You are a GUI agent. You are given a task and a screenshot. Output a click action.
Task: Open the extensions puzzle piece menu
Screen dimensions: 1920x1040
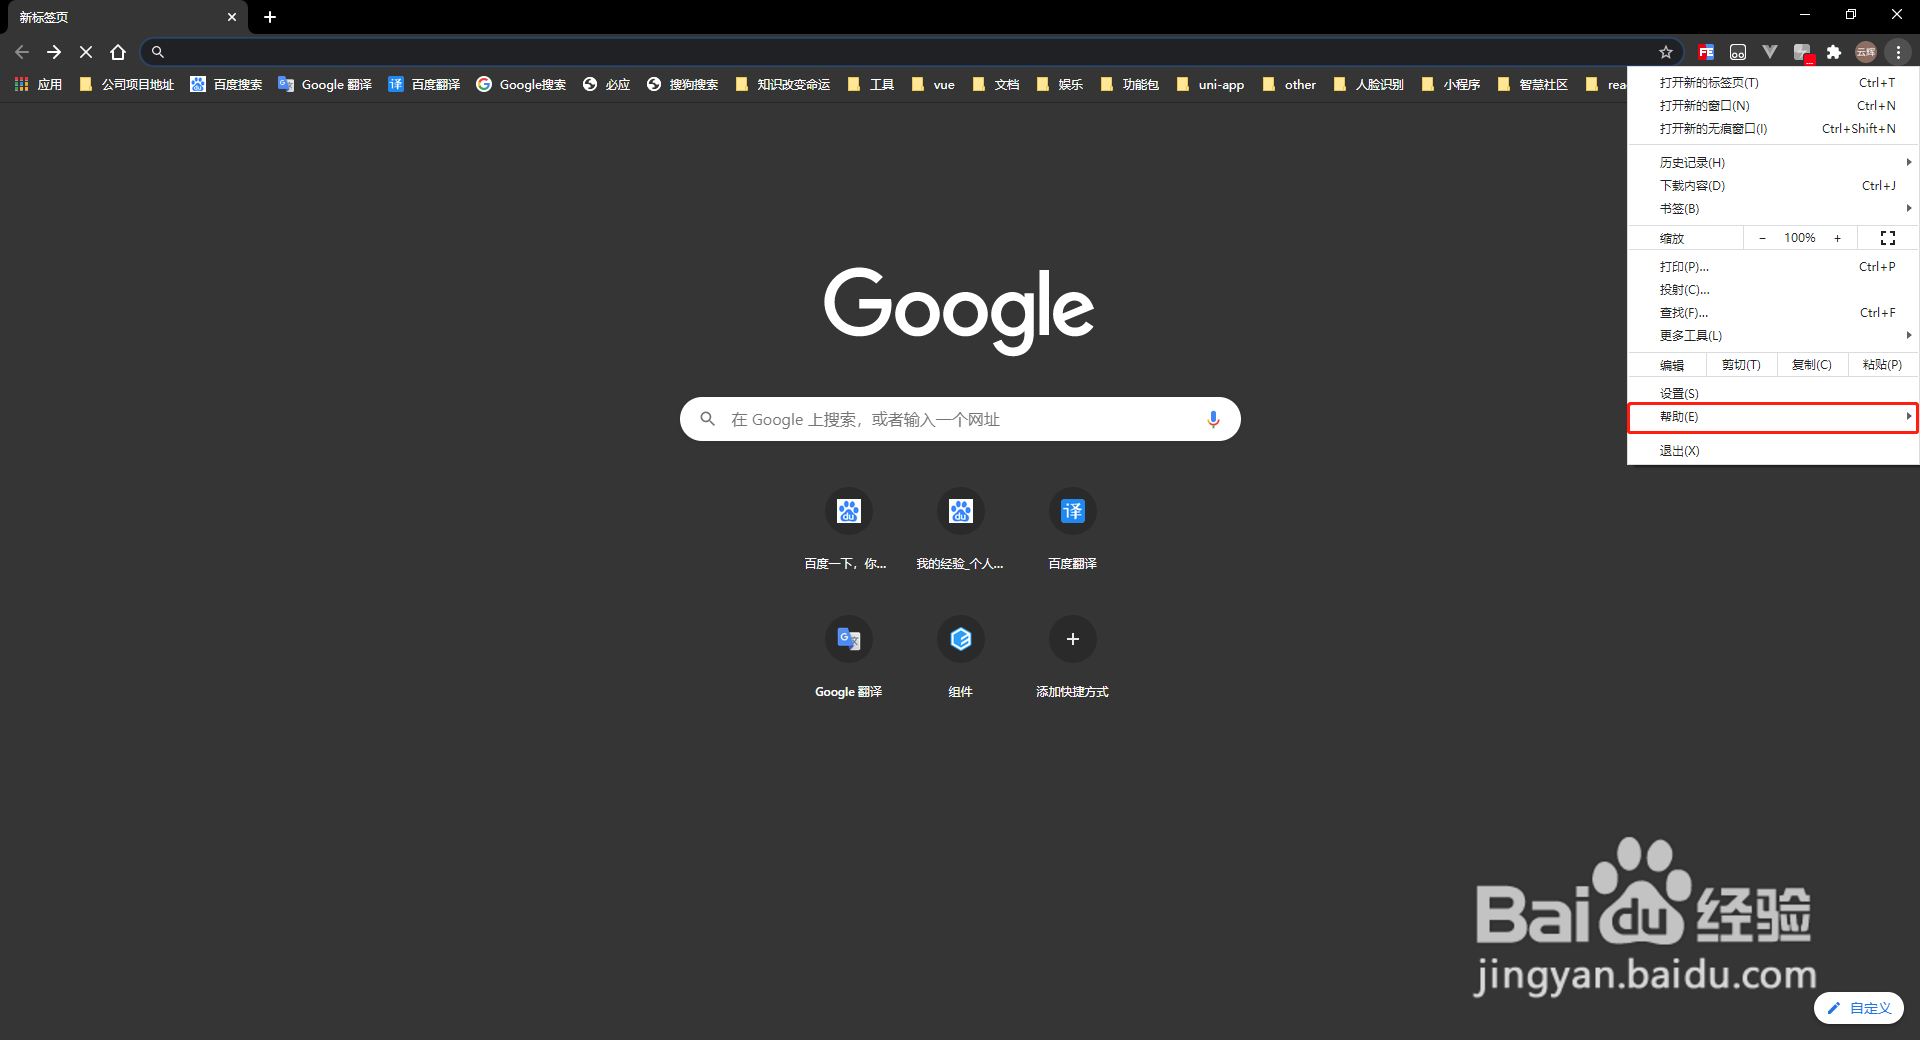click(x=1834, y=52)
